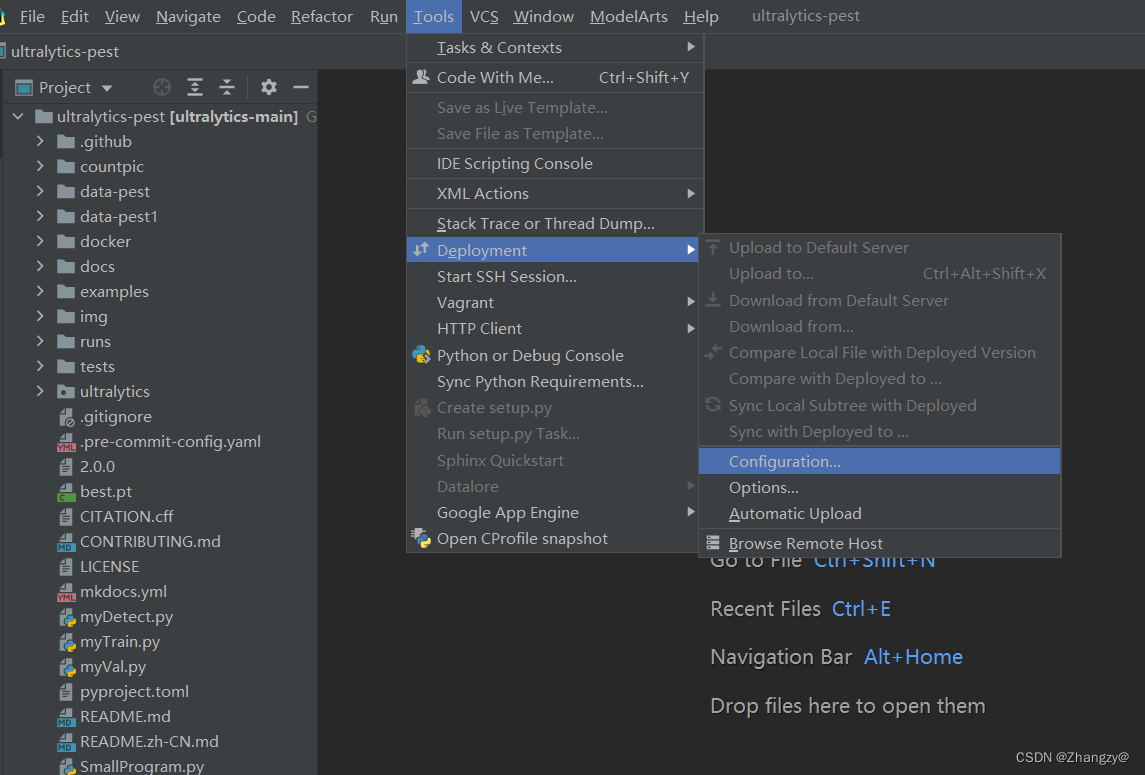The width and height of the screenshot is (1145, 775).
Task: Open Project panel settings gear
Action: 269,88
